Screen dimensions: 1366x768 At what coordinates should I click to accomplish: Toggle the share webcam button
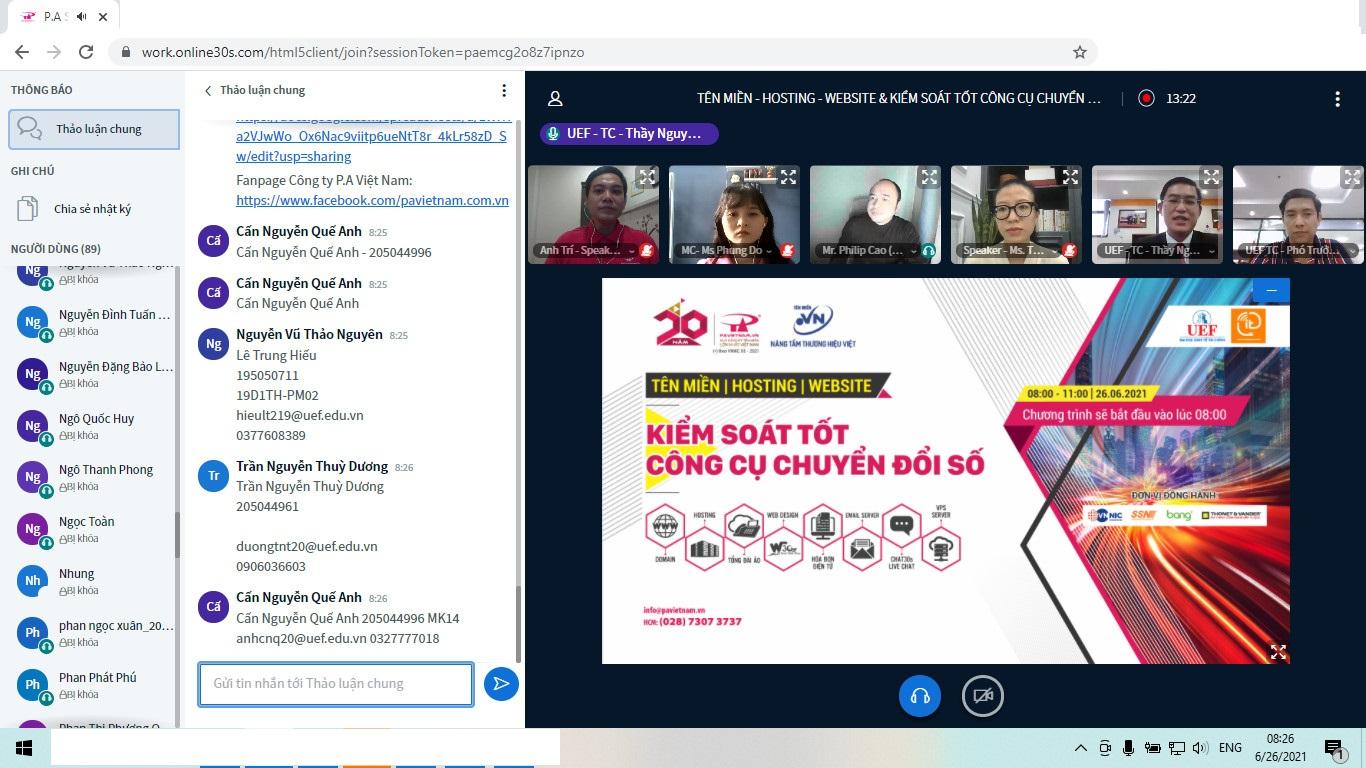tap(983, 696)
